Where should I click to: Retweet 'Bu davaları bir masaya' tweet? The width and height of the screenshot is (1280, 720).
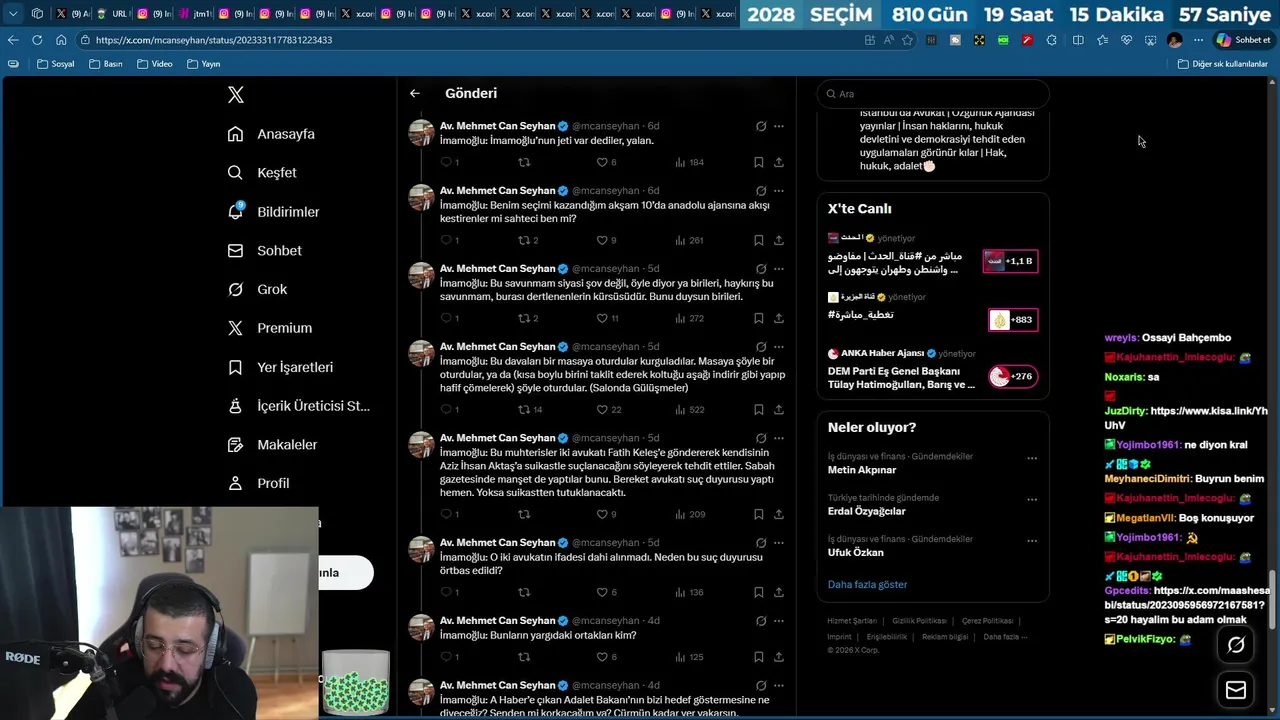pos(524,409)
